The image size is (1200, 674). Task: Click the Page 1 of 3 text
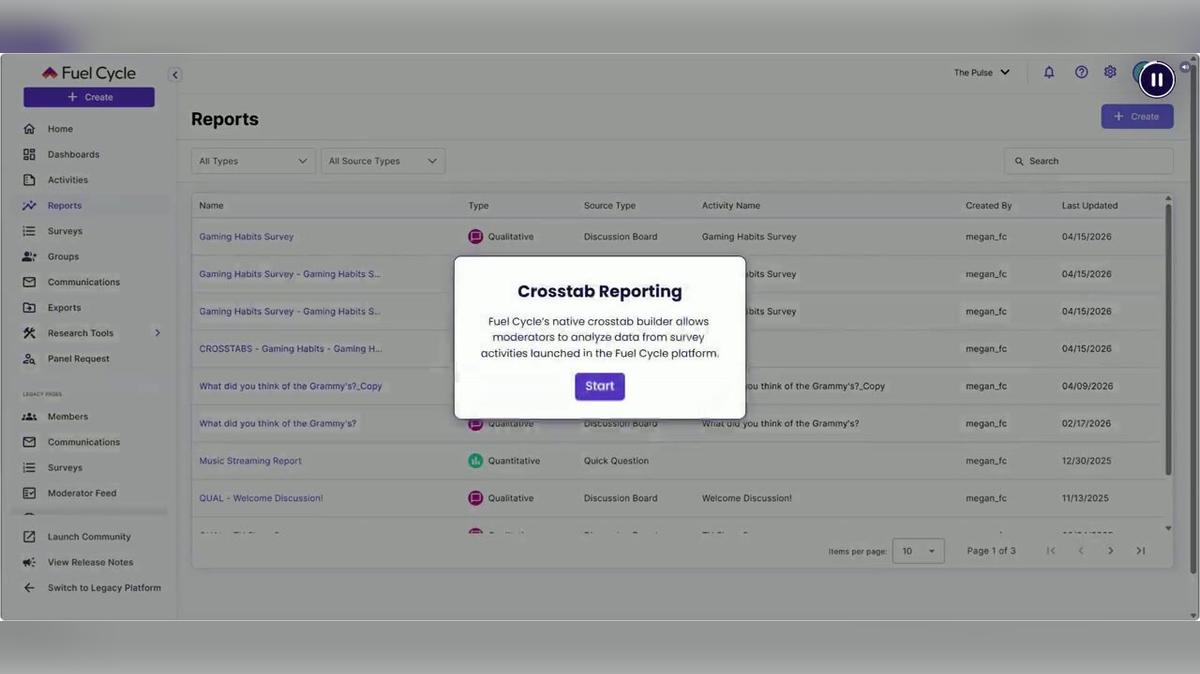(991, 551)
